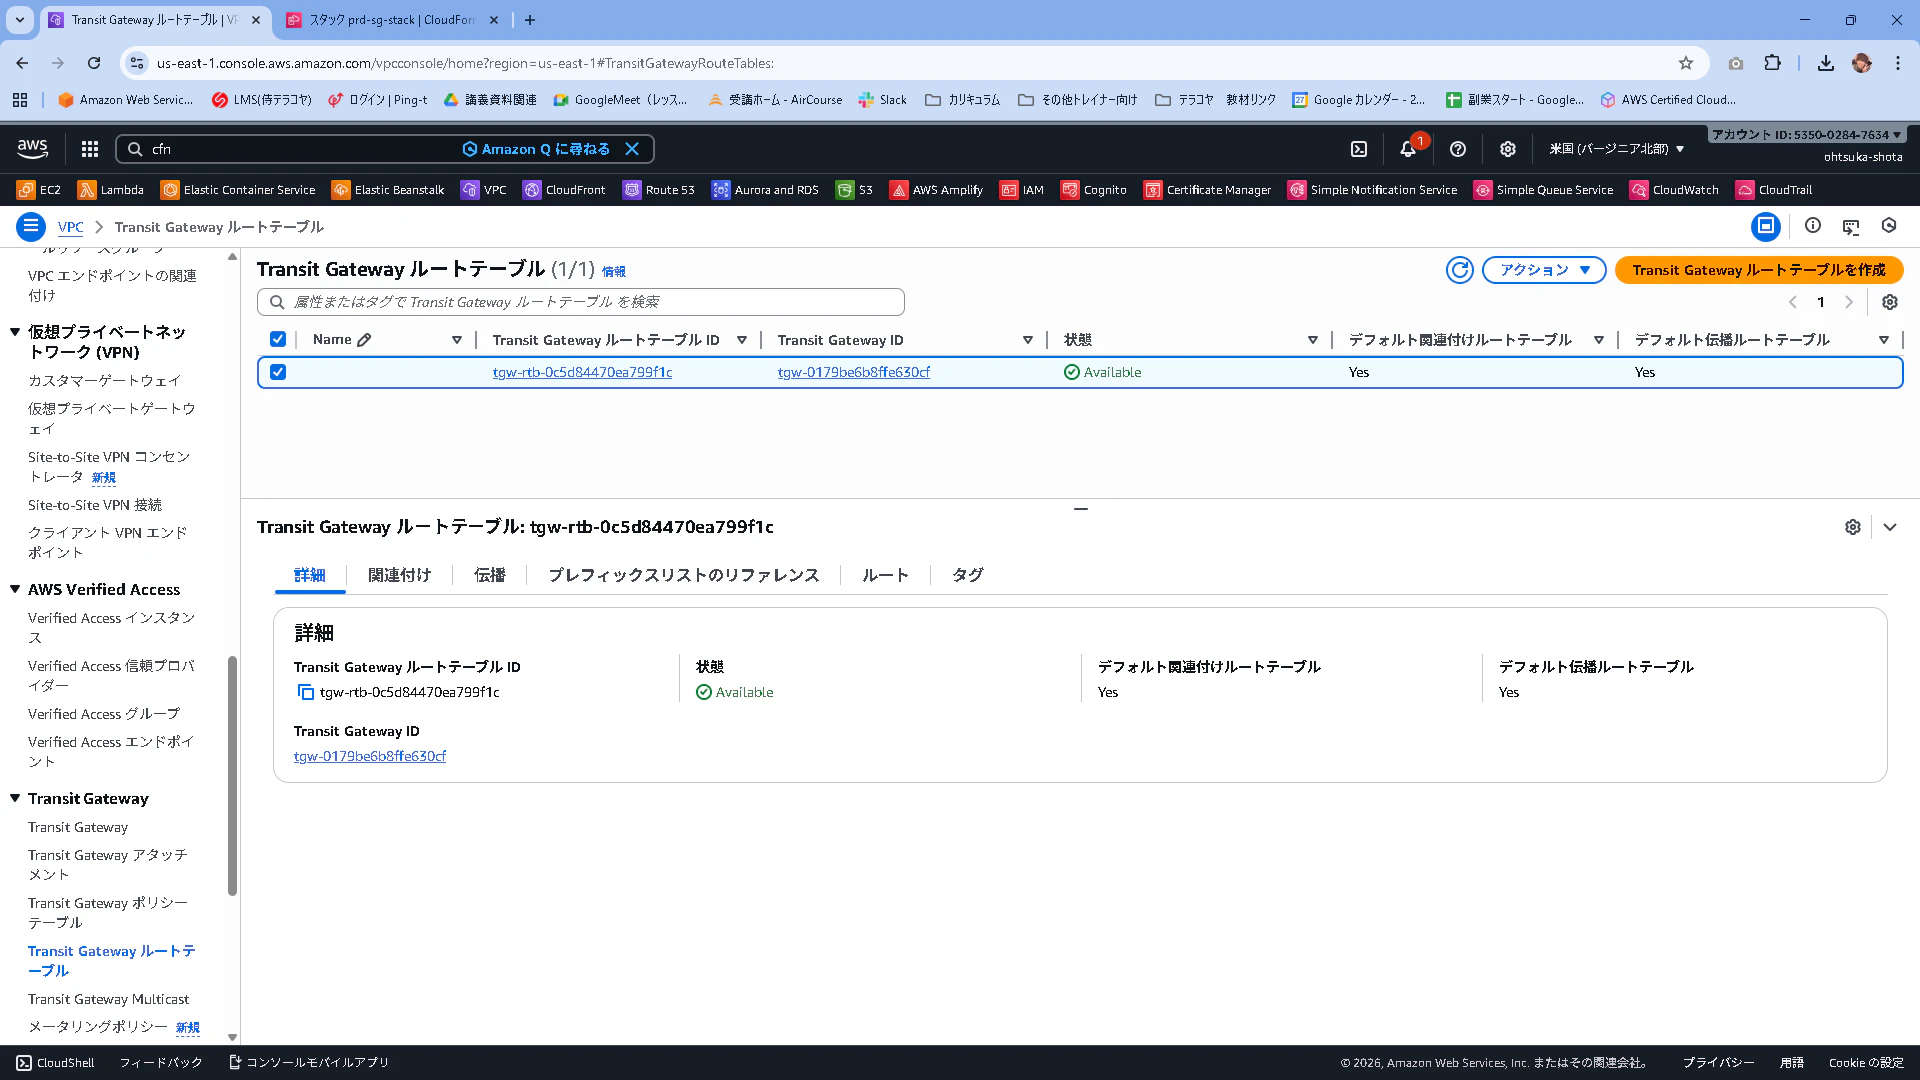The width and height of the screenshot is (1920, 1080).
Task: Refresh the route tables list
Action: (1460, 270)
